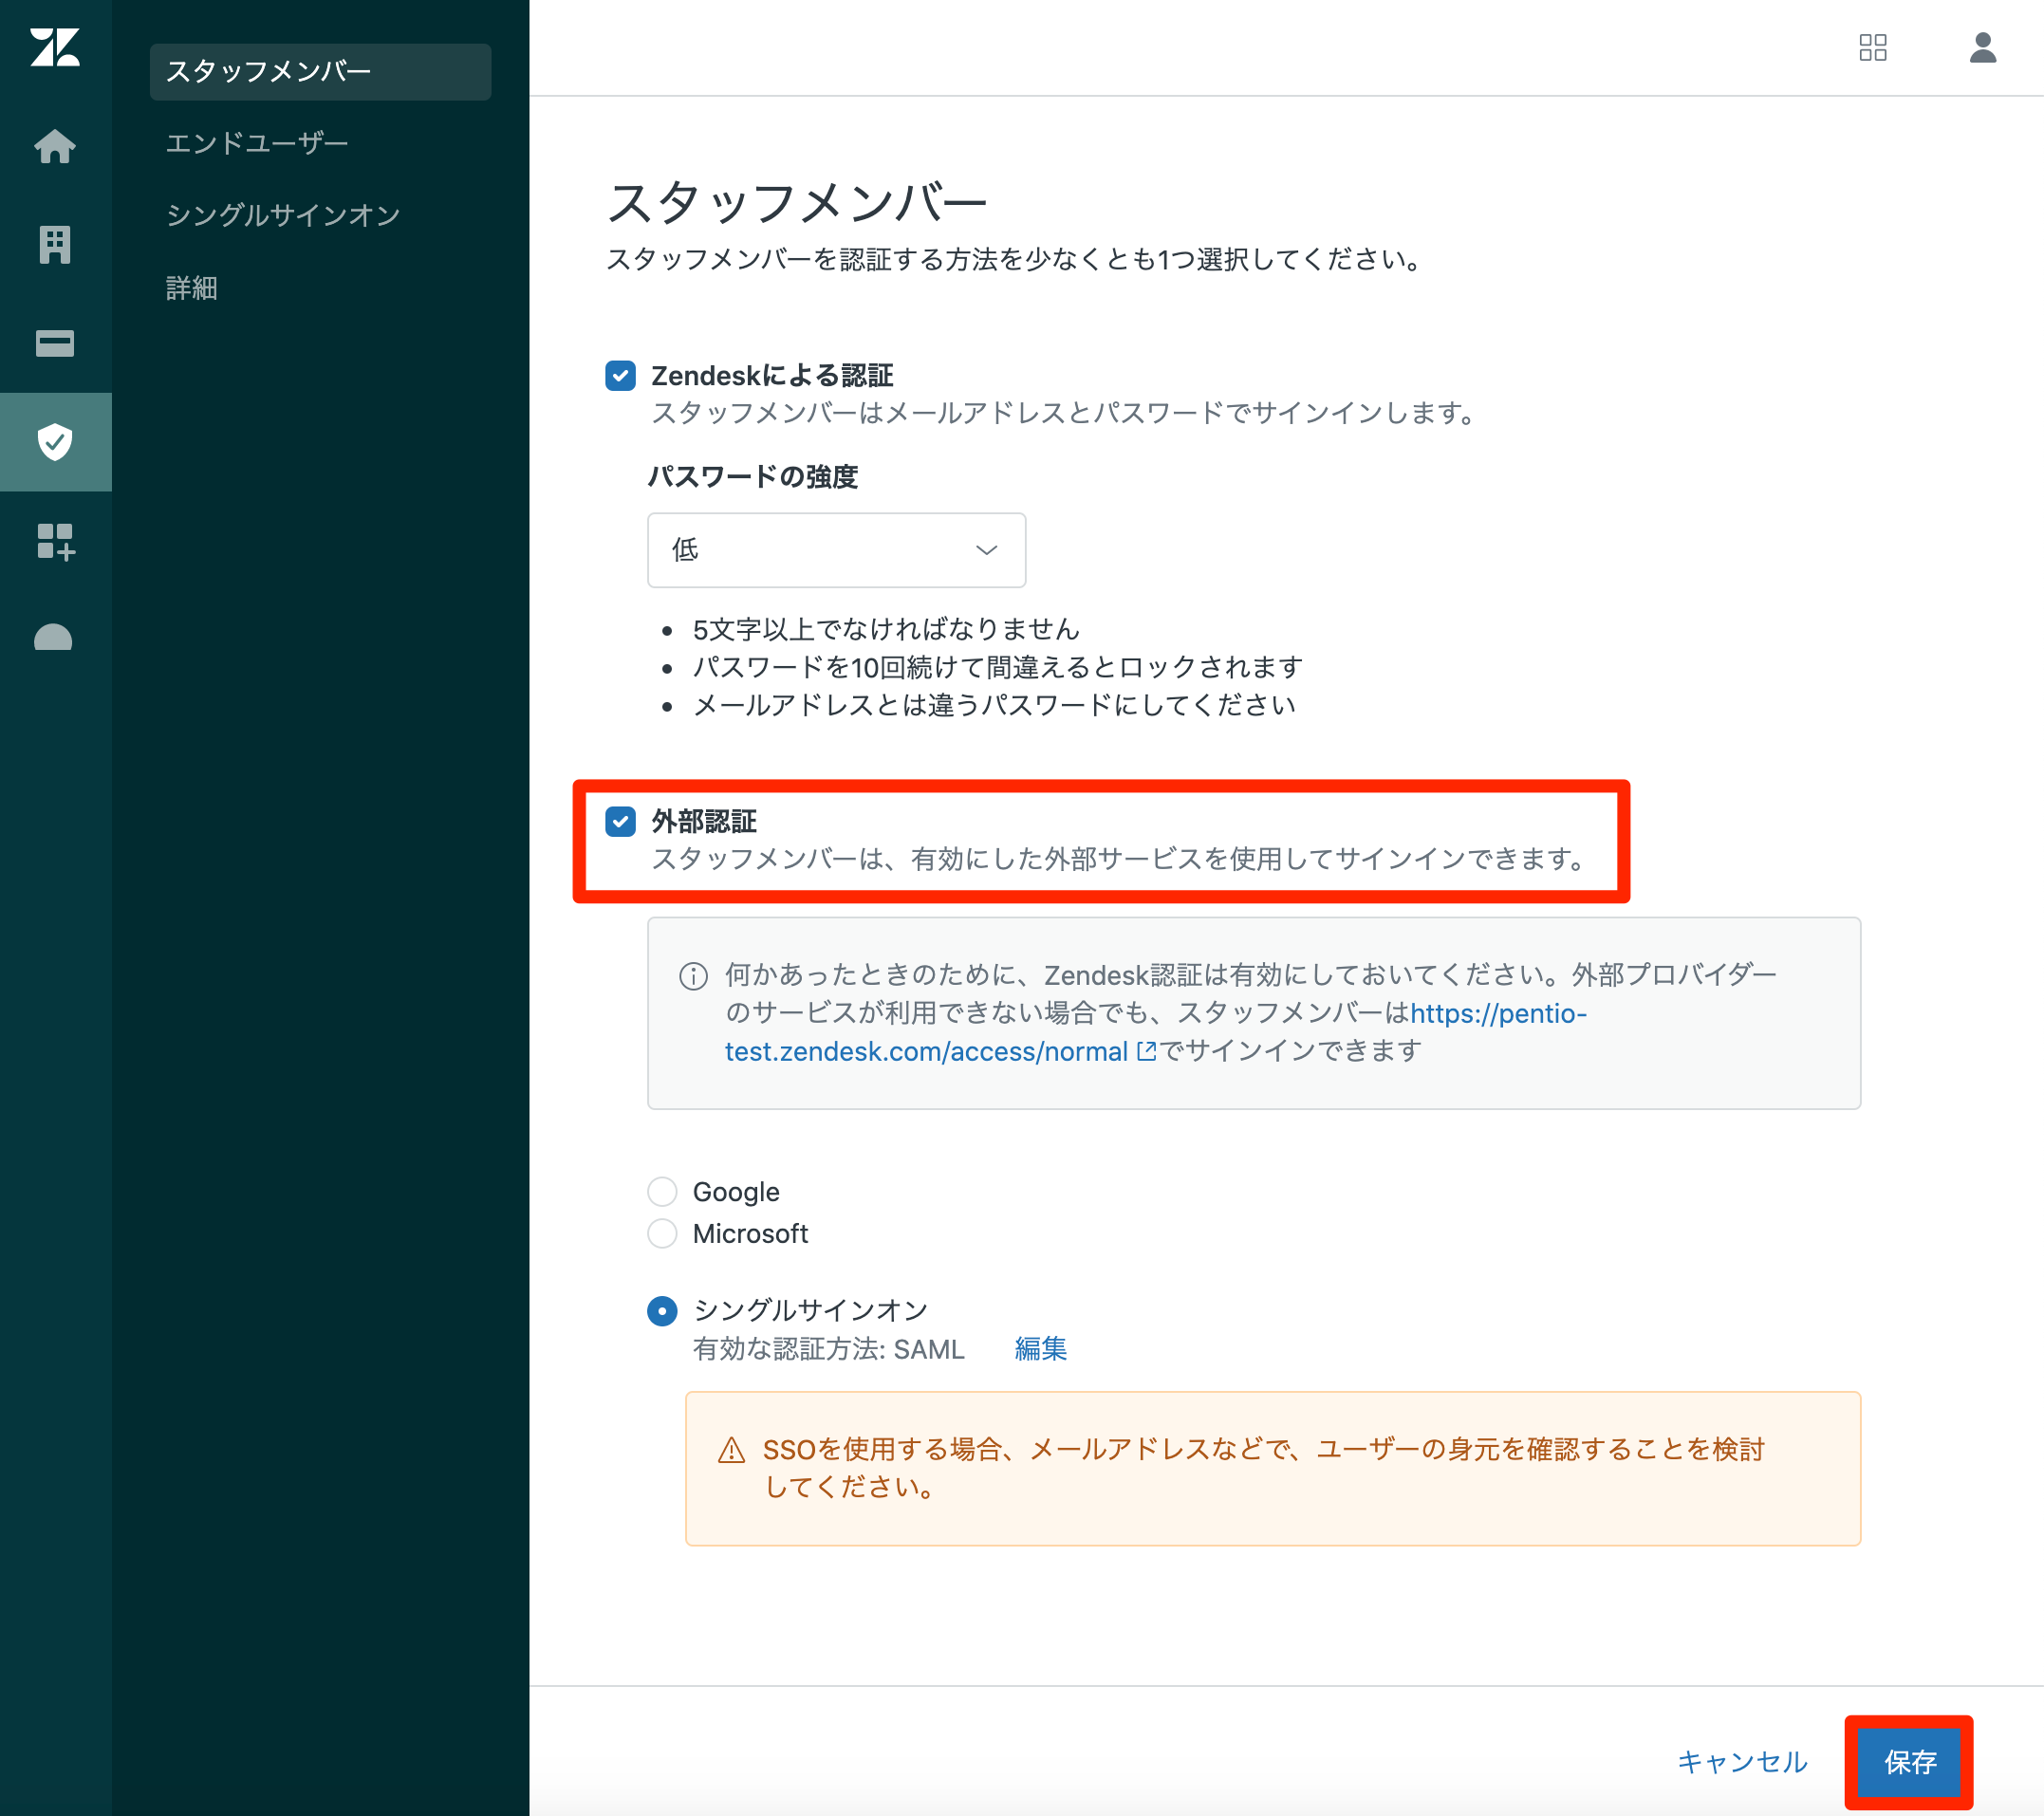Click 編集 link next to SAML
This screenshot has height=1816, width=2044.
[1040, 1349]
